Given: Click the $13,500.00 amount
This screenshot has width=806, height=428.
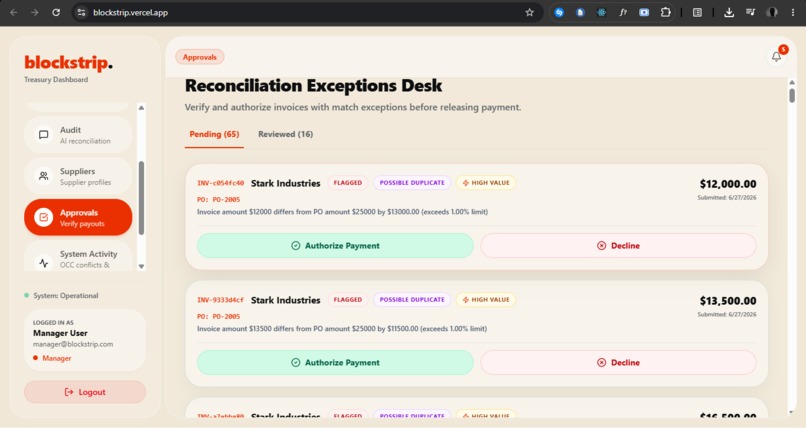Looking at the screenshot, I should [728, 301].
